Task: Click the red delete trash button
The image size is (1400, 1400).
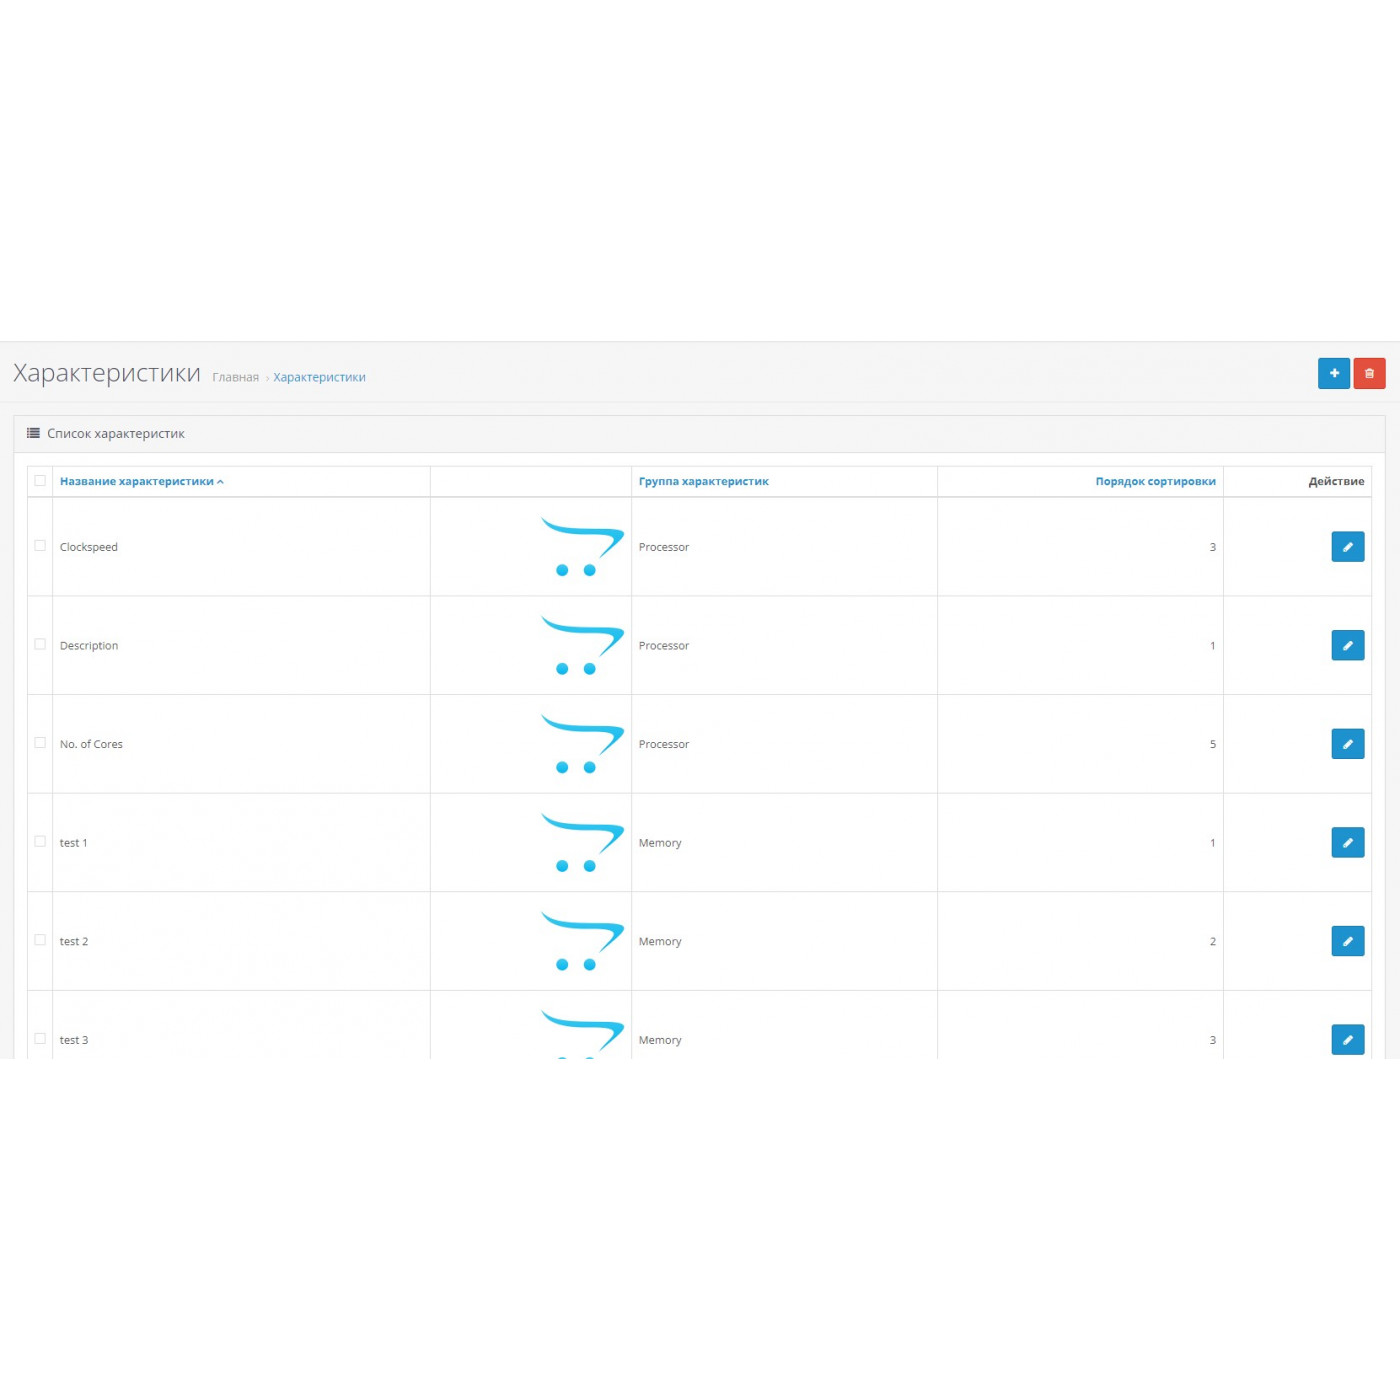Action: click(x=1369, y=373)
